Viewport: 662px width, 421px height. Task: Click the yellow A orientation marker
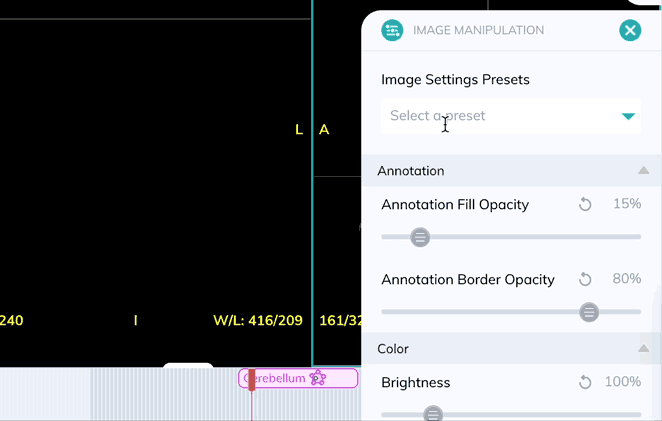[324, 130]
